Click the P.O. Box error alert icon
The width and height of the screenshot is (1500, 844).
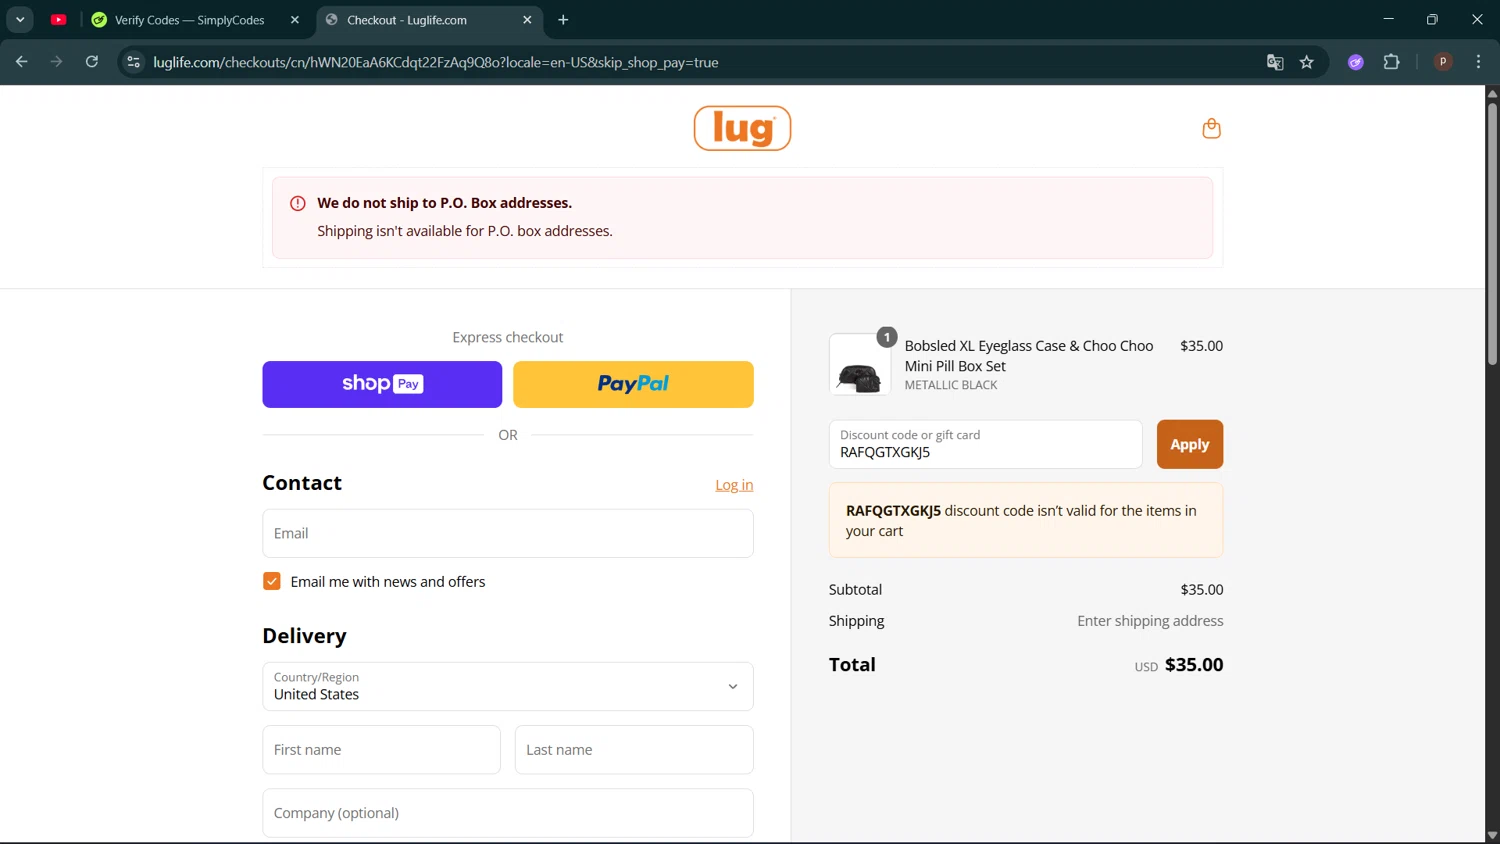pyautogui.click(x=297, y=203)
